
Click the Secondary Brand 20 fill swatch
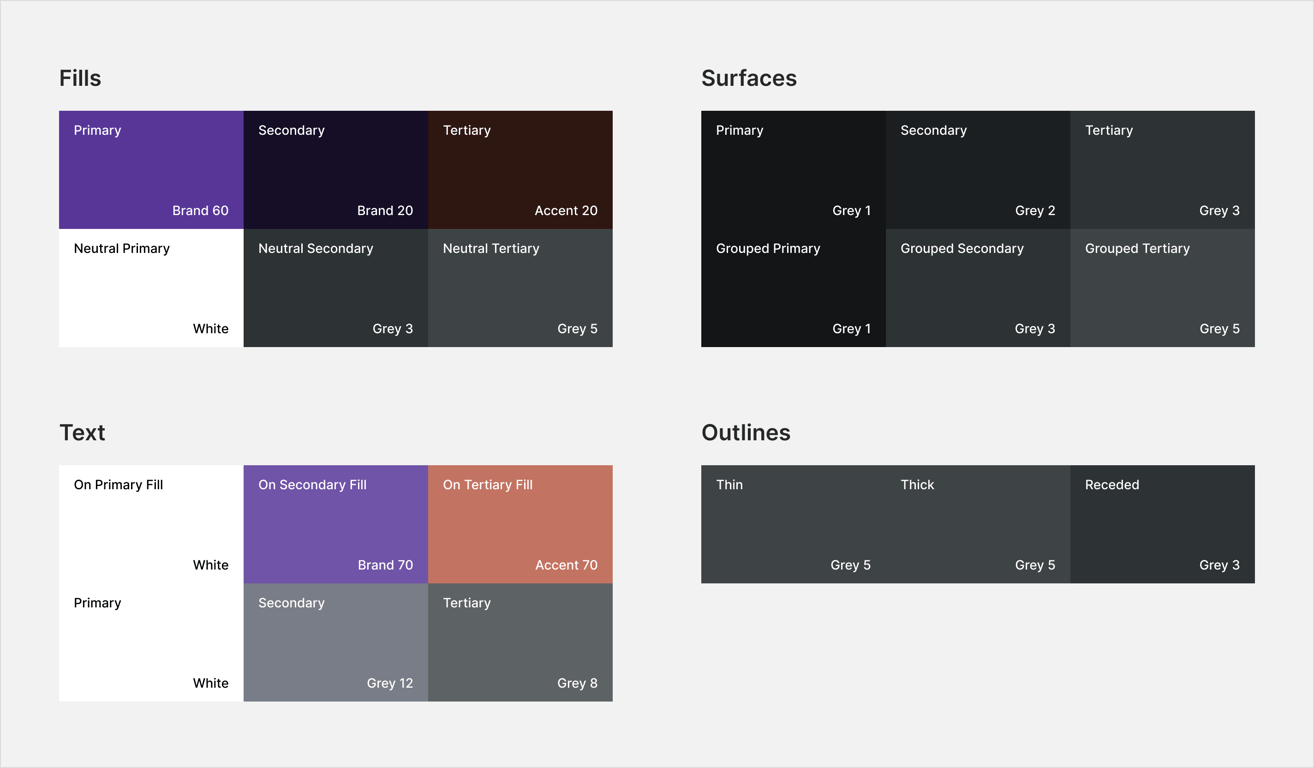pos(335,169)
